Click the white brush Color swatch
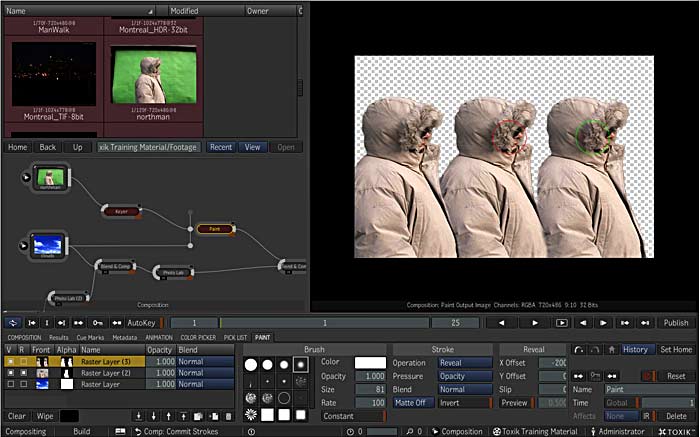The width and height of the screenshot is (700, 437). pos(370,363)
